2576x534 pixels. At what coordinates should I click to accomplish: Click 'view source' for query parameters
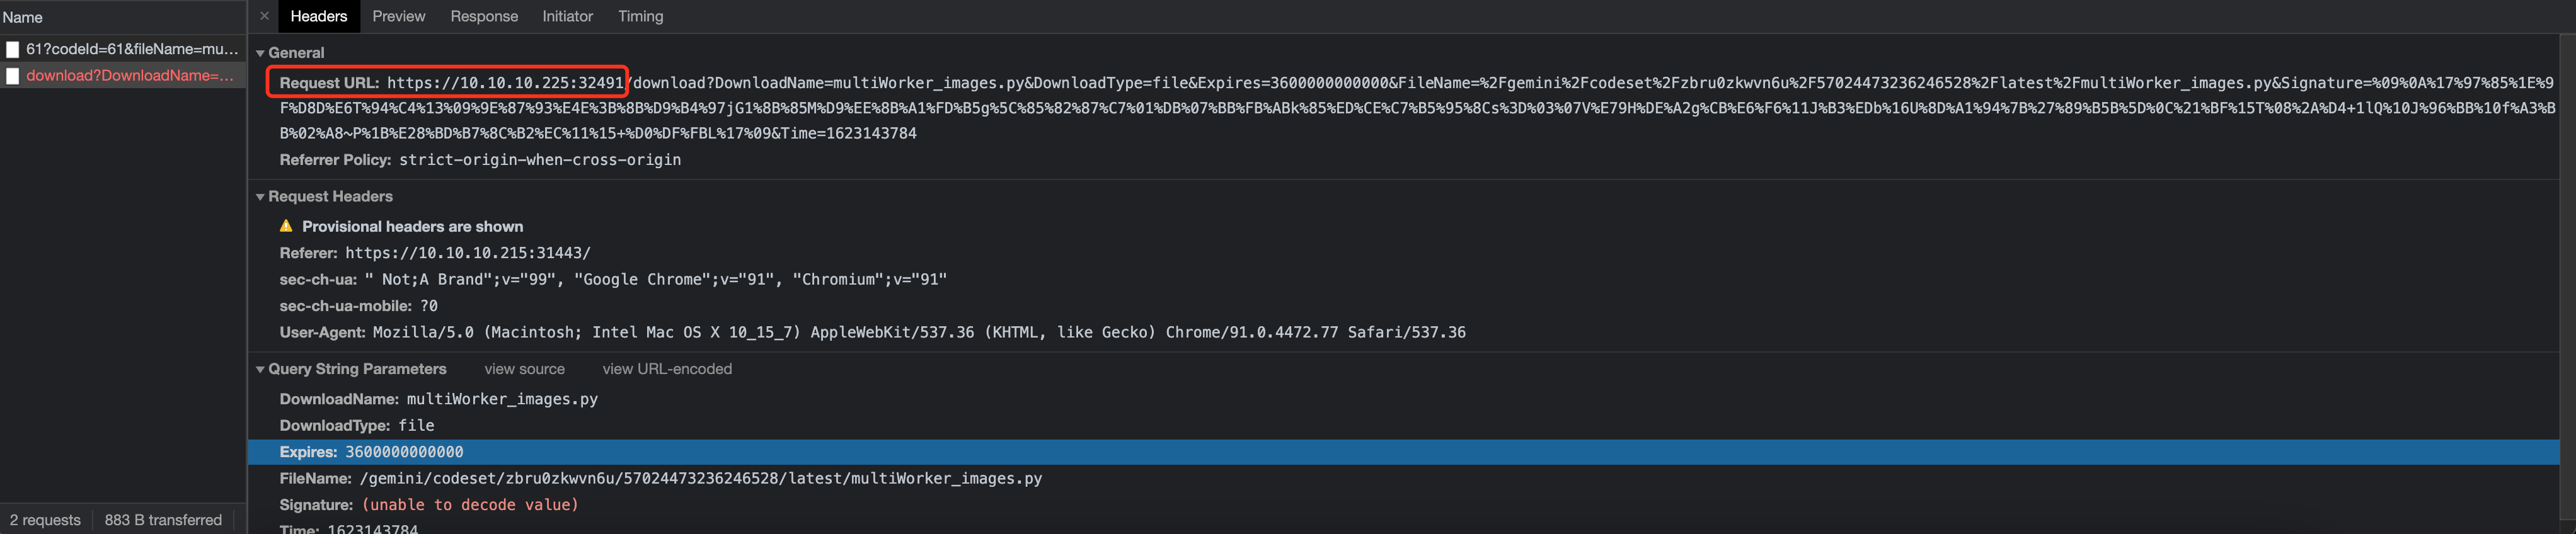click(524, 369)
